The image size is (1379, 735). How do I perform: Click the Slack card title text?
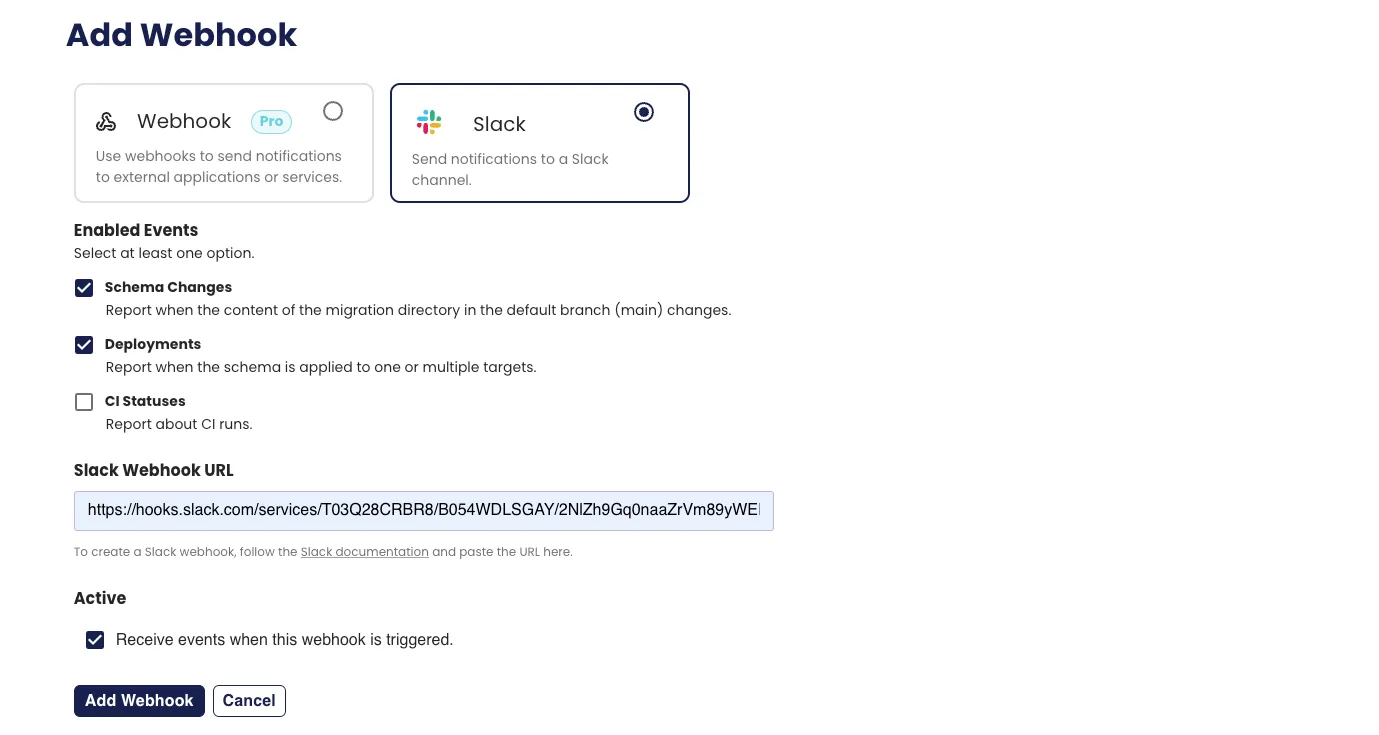499,124
